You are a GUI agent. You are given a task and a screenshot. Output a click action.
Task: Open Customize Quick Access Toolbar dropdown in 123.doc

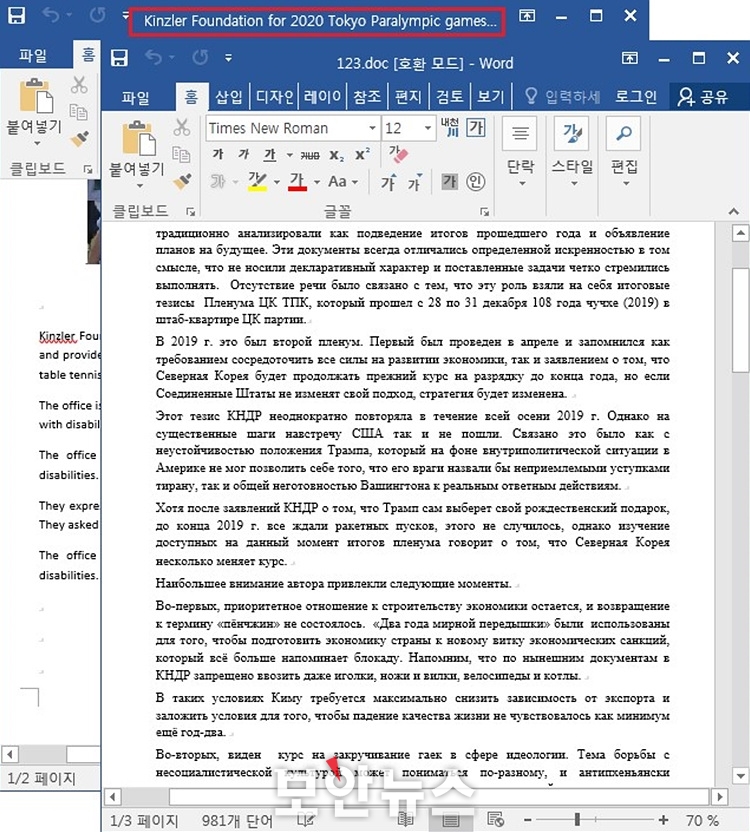click(x=229, y=57)
